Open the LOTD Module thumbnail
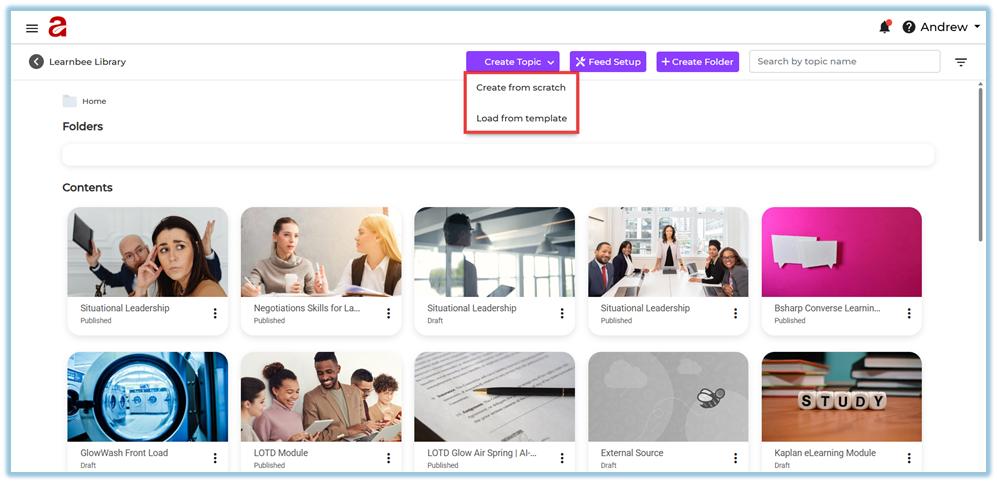The width and height of the screenshot is (997, 483). point(321,396)
